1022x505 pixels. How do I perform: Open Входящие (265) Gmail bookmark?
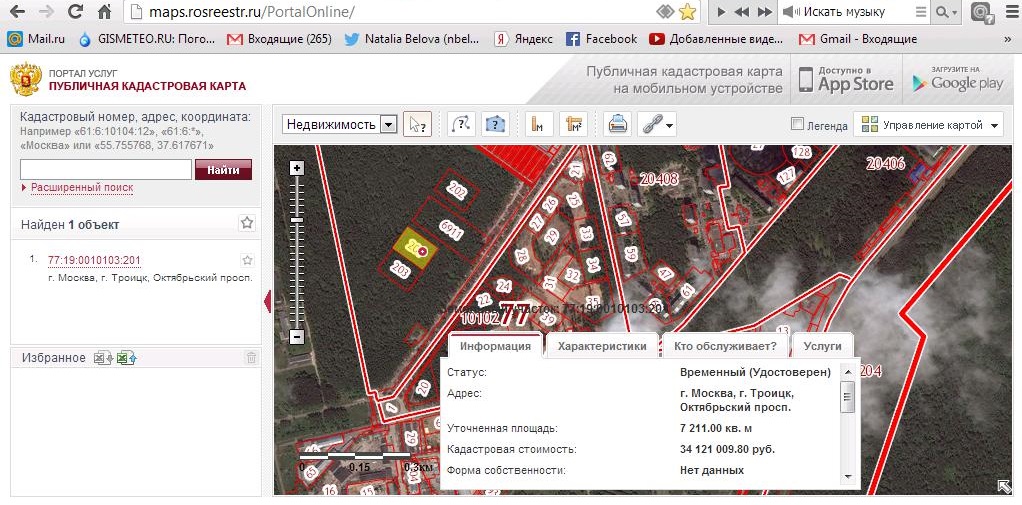pos(278,39)
